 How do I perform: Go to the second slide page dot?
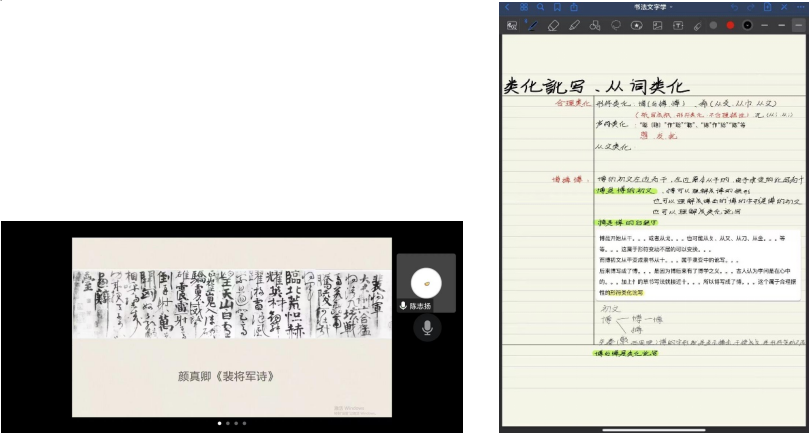point(228,423)
